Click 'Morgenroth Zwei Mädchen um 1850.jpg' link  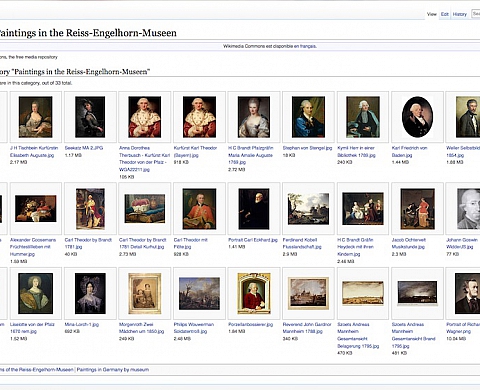click(142, 328)
